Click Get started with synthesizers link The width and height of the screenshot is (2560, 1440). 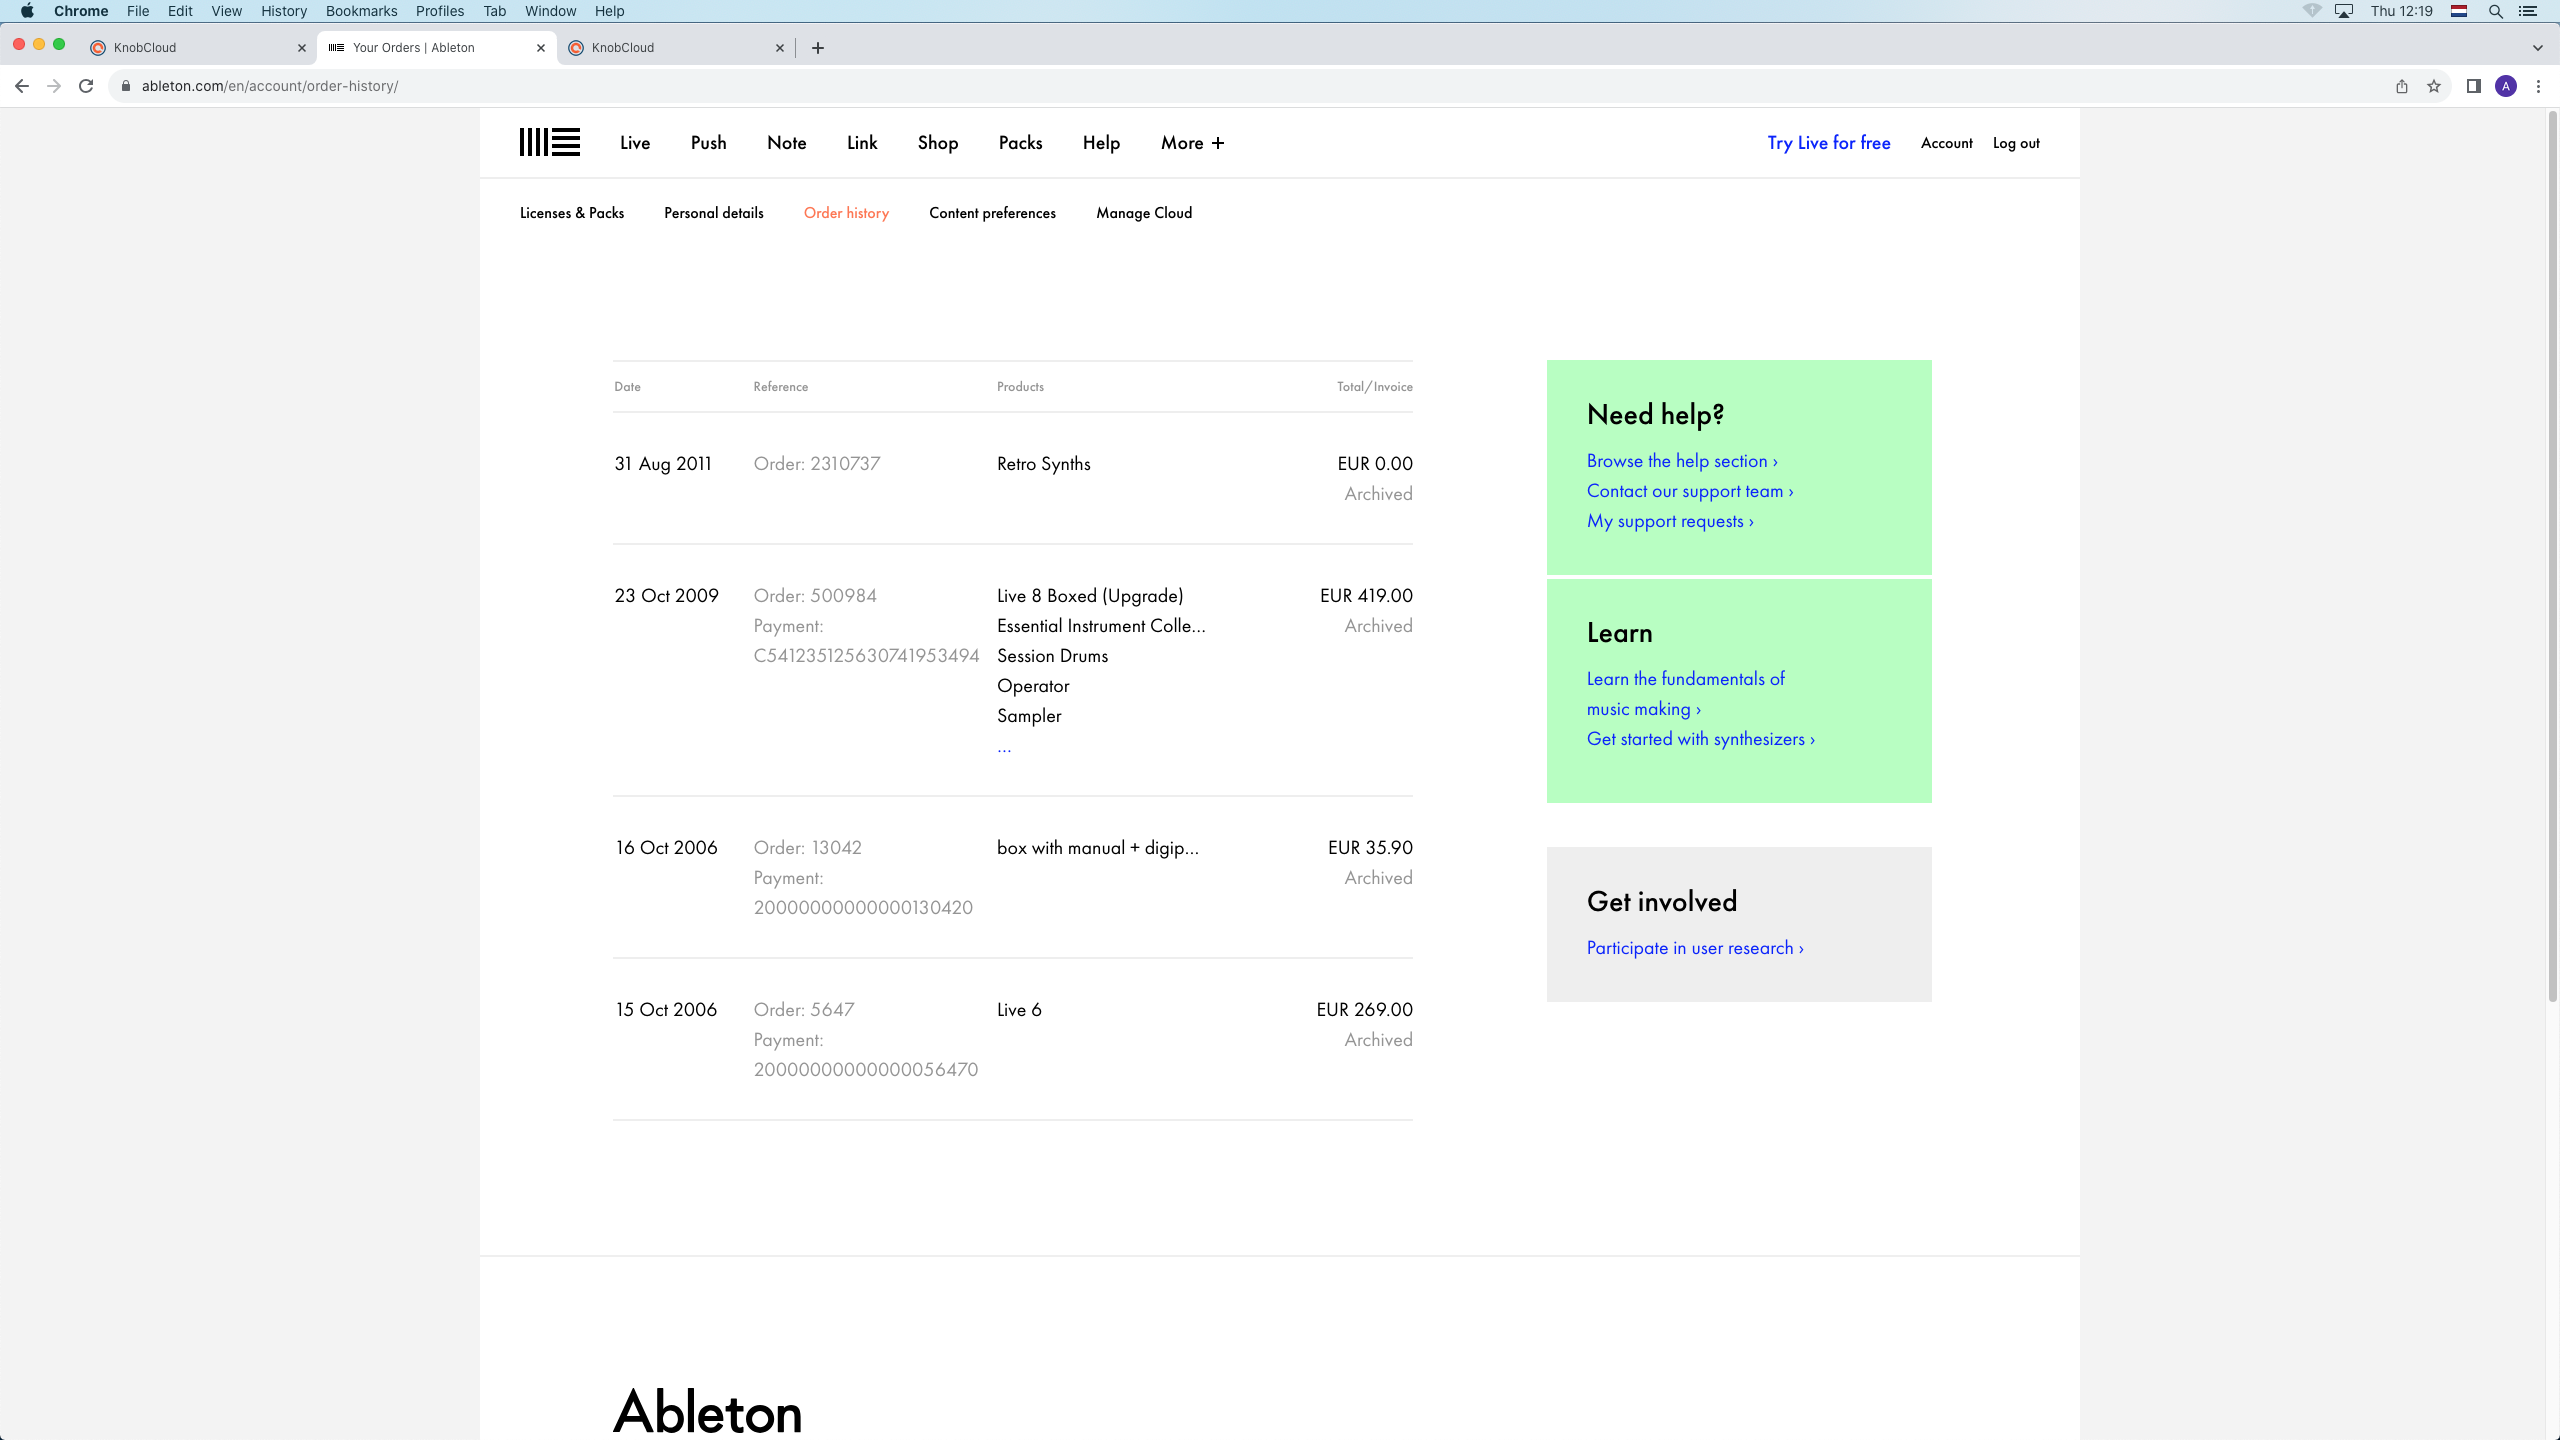[1701, 739]
